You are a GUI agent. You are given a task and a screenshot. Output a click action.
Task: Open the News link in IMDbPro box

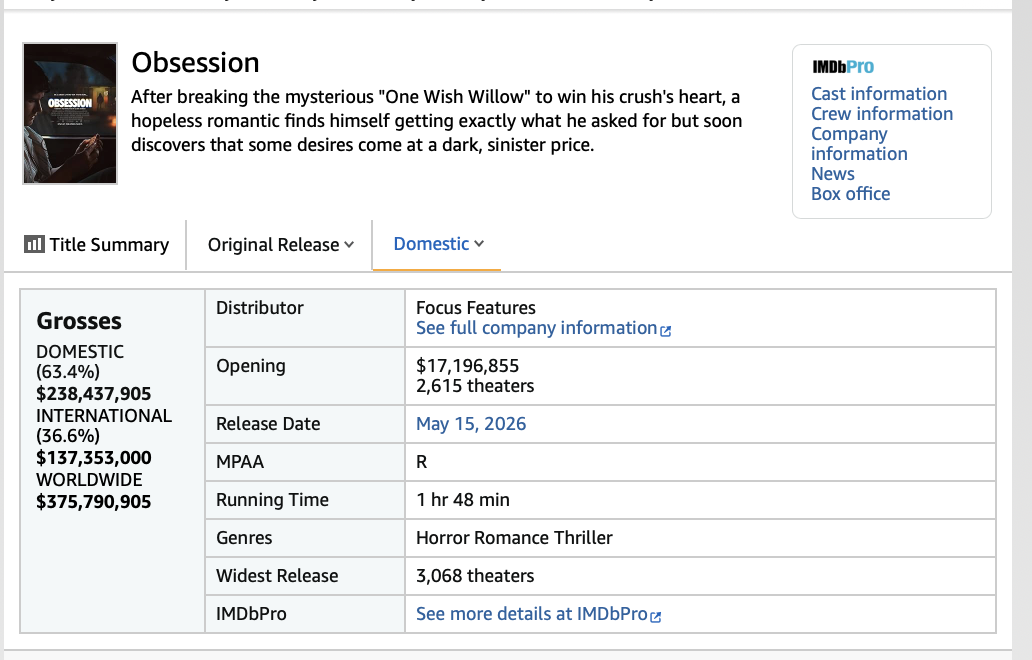click(x=833, y=174)
